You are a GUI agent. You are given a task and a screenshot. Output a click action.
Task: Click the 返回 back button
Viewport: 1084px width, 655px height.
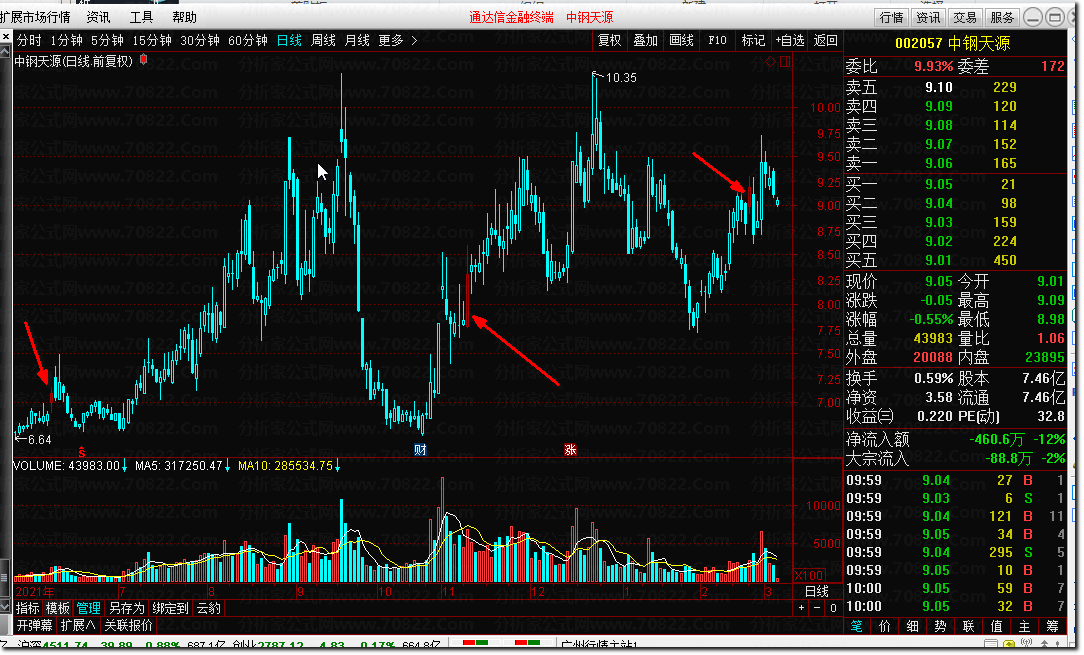pos(825,40)
